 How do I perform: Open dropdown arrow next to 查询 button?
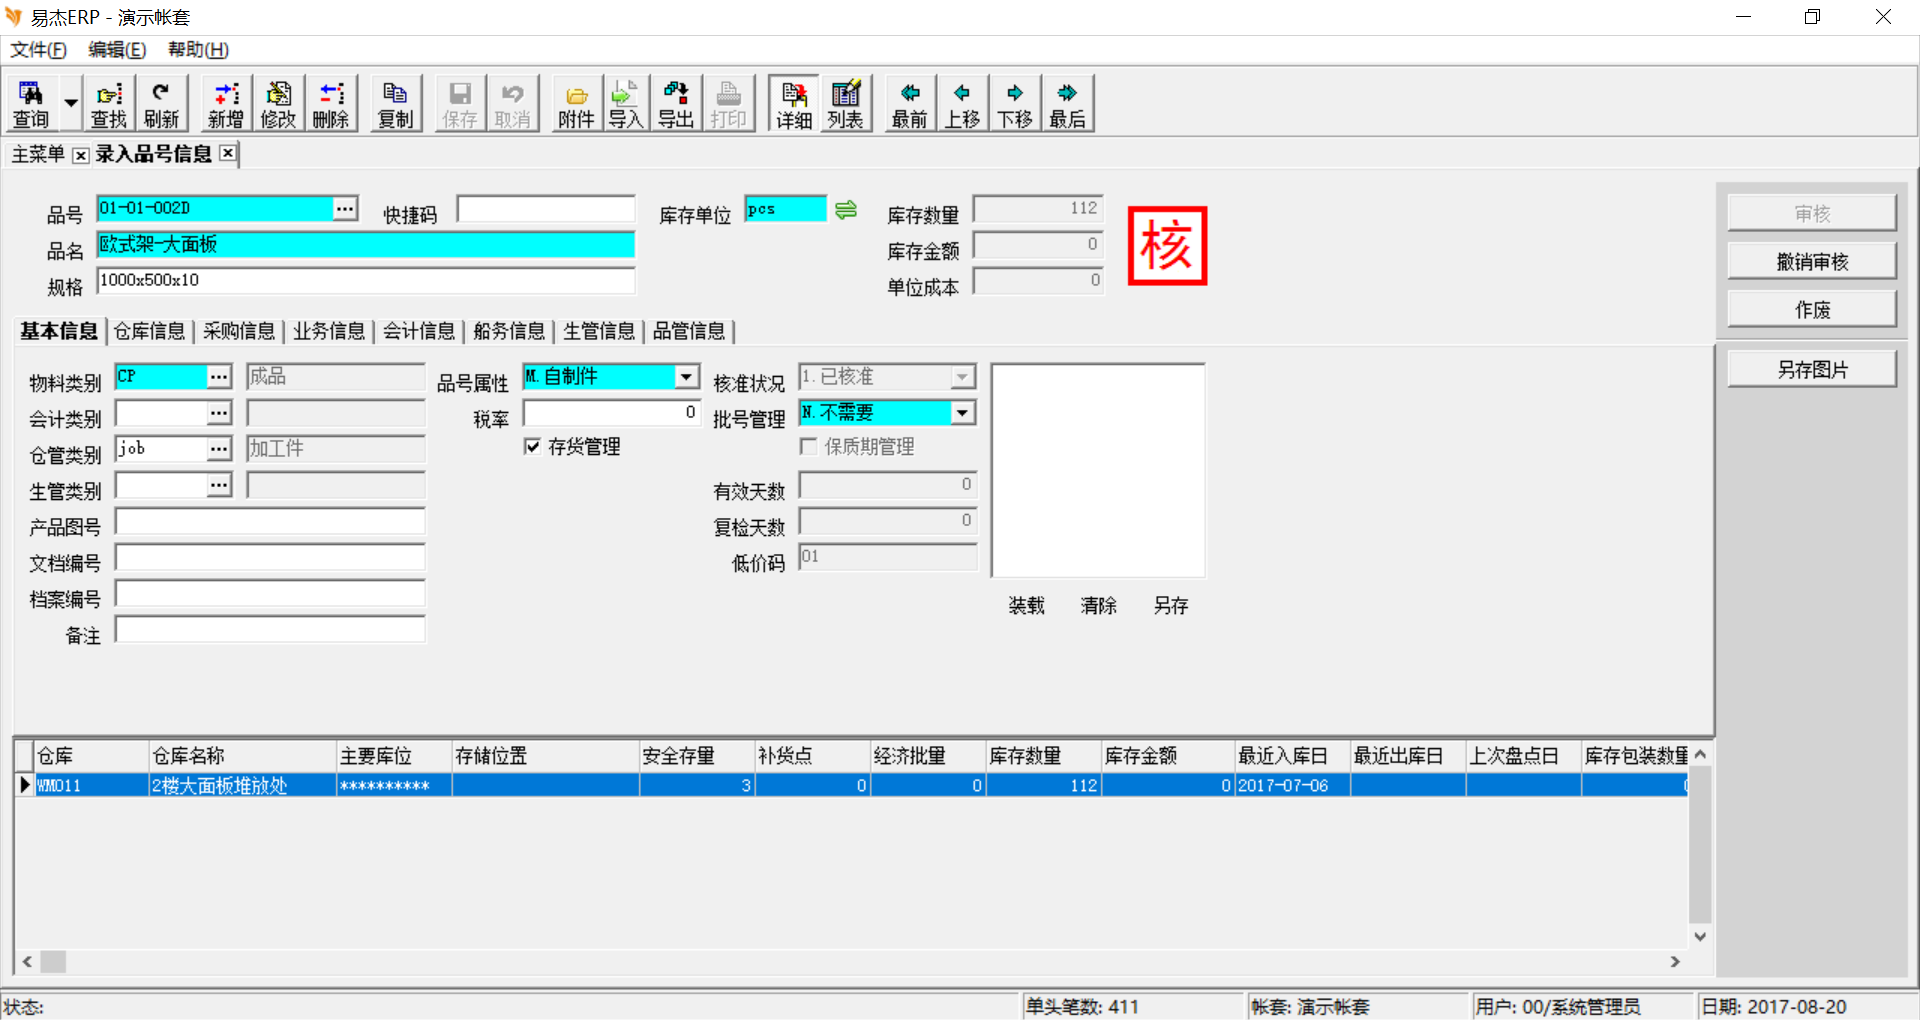(71, 104)
